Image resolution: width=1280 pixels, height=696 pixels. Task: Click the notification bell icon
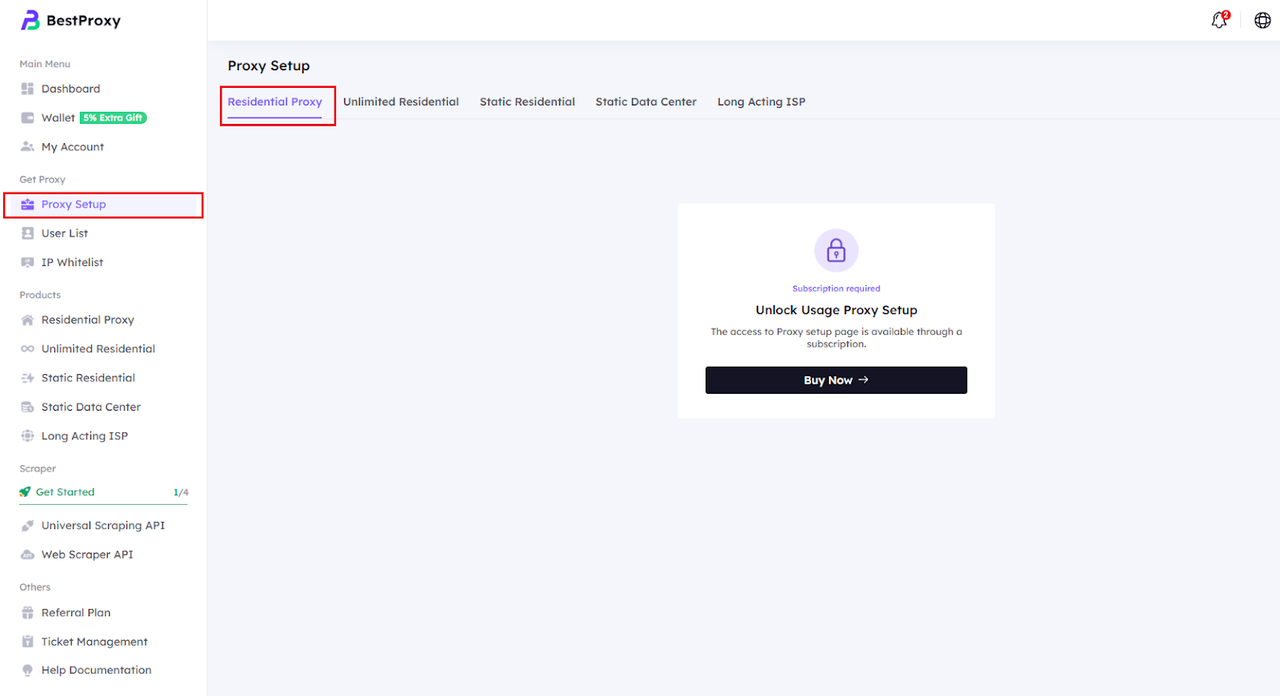1218,21
